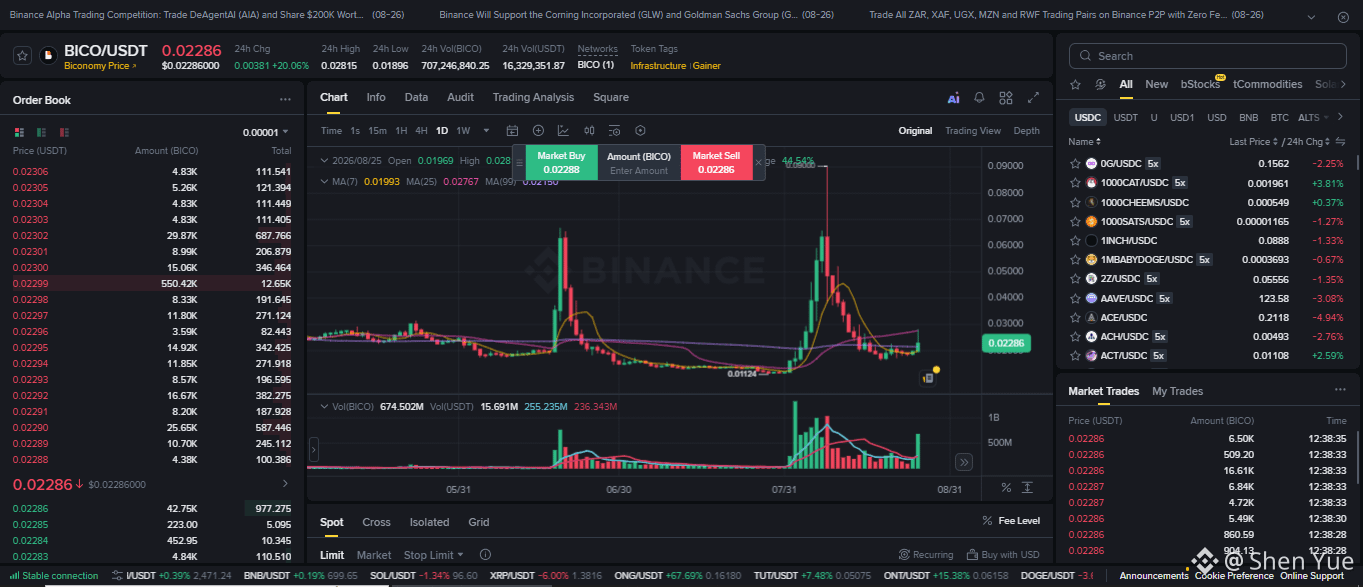
Task: Collapse the OHLC date info row chevron
Action: click(x=324, y=161)
